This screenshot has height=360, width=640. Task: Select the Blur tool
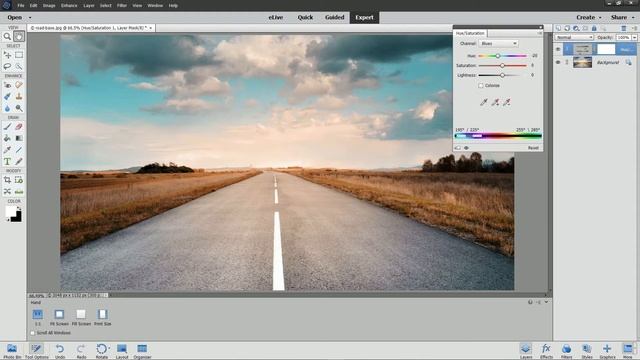click(x=7, y=108)
